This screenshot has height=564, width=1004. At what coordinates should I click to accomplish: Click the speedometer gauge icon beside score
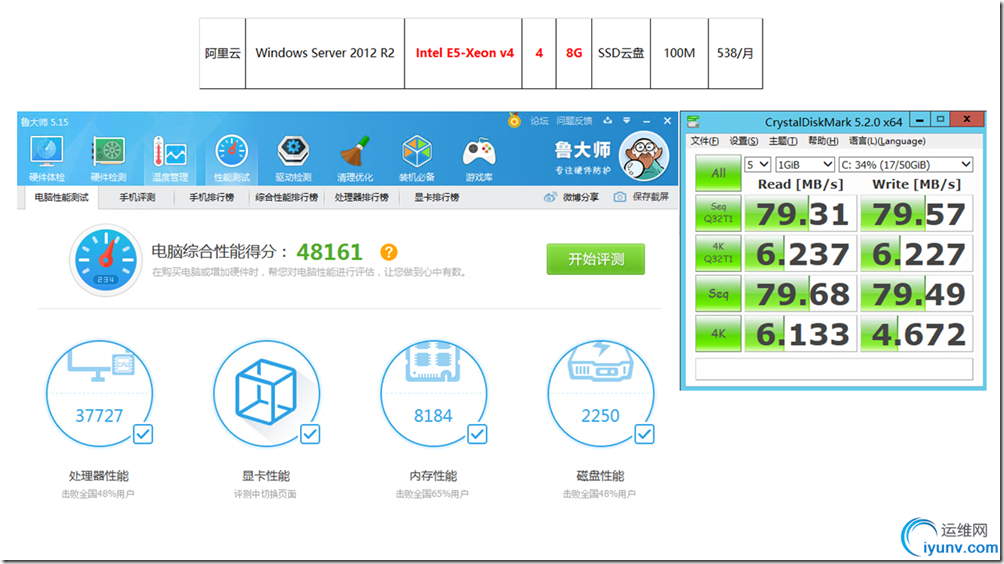click(x=106, y=260)
